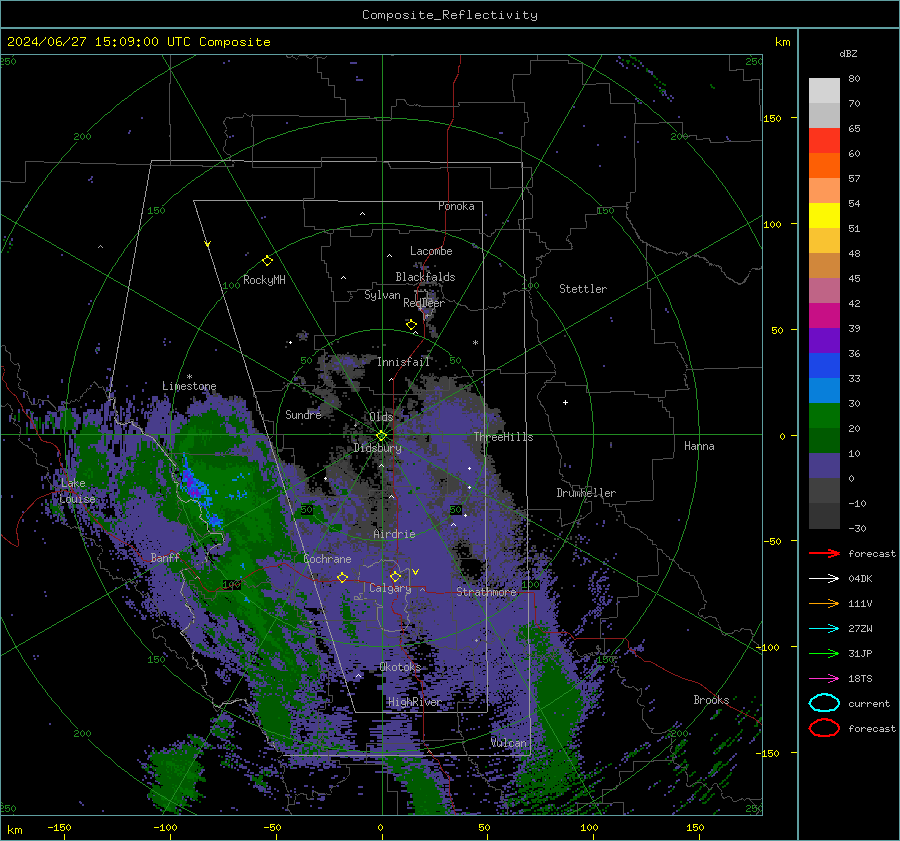Click the ThreeHills town label
Viewport: 900px width, 841px height.
503,437
